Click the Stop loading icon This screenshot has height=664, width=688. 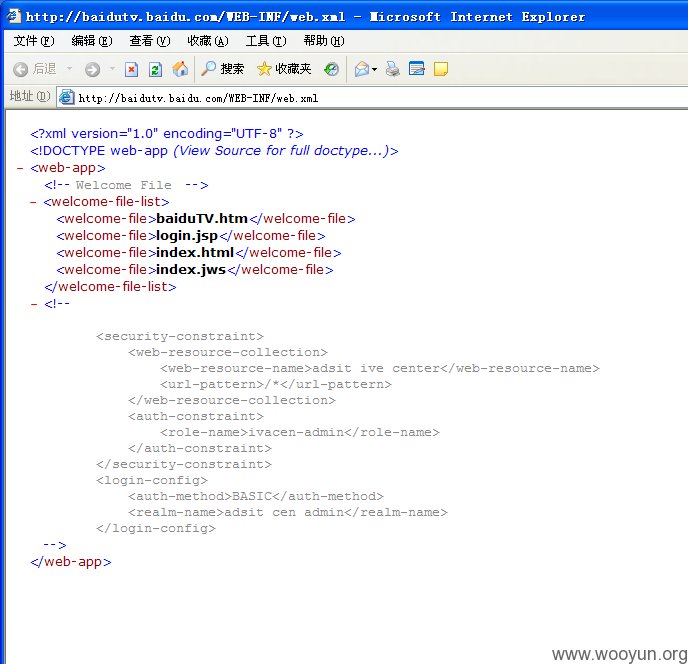pyautogui.click(x=131, y=69)
